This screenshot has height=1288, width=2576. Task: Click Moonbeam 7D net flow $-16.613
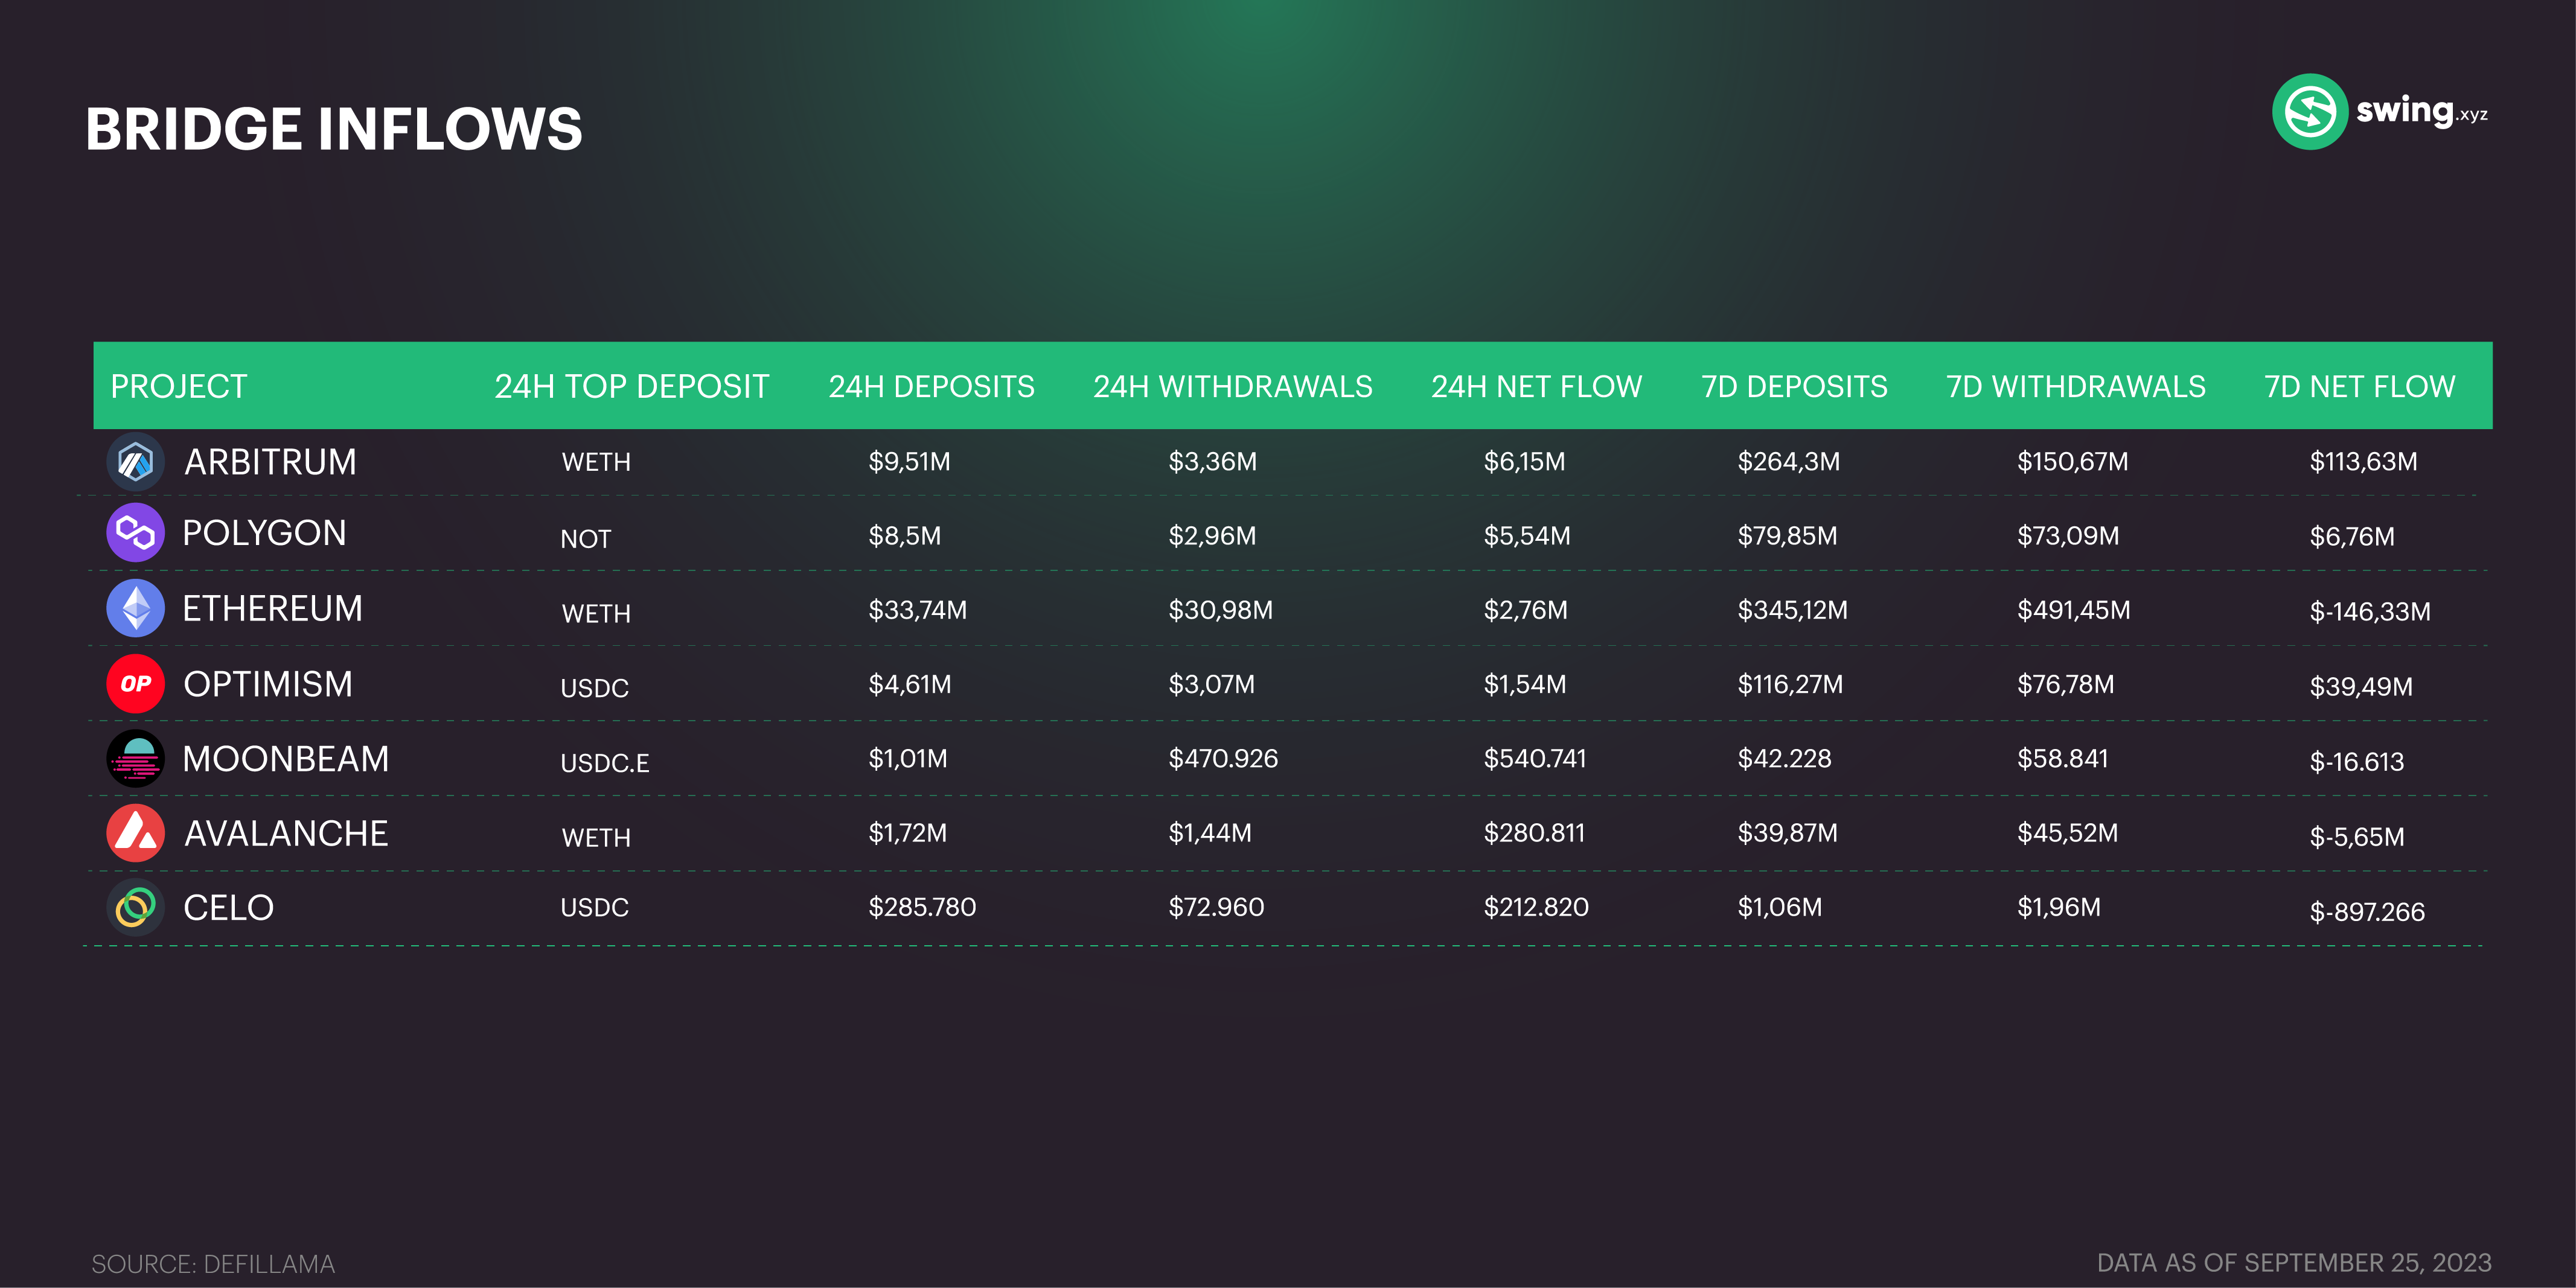(2357, 762)
